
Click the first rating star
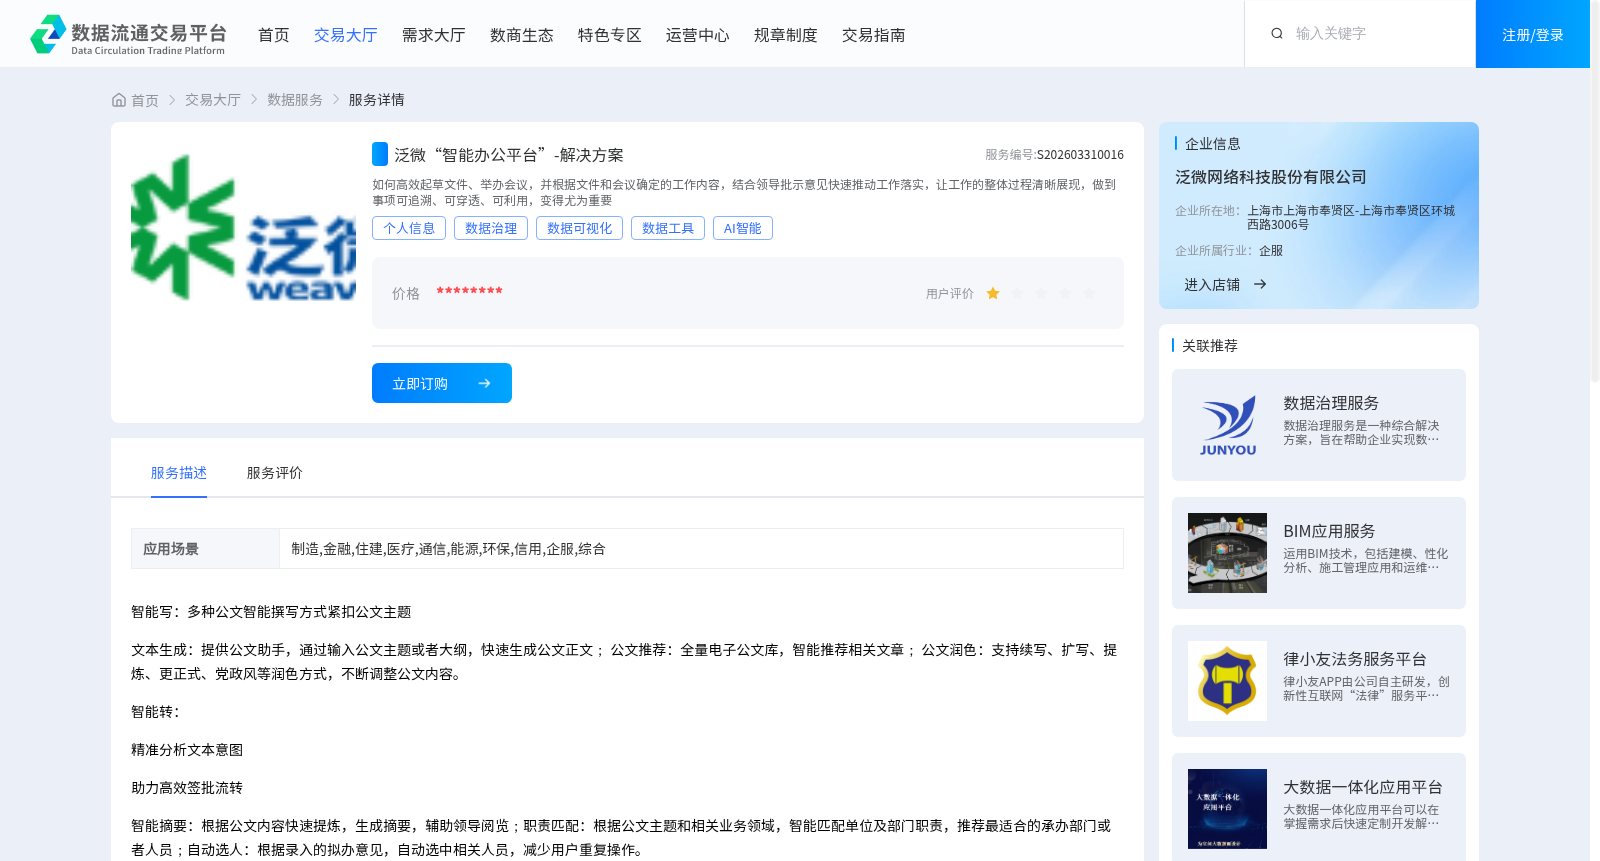tap(993, 293)
